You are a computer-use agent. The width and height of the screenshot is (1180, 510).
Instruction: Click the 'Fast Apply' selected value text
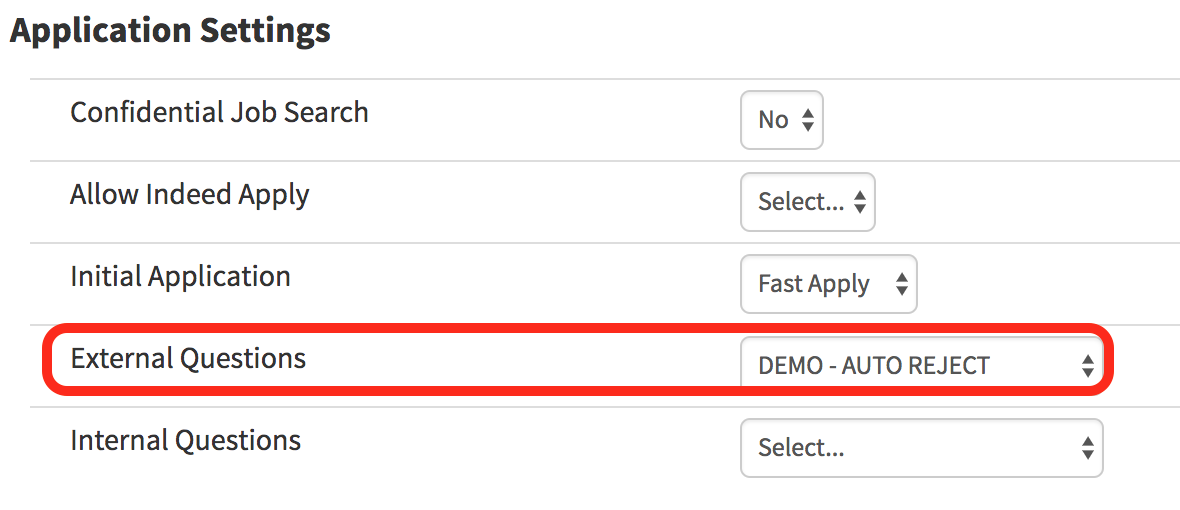tap(813, 285)
